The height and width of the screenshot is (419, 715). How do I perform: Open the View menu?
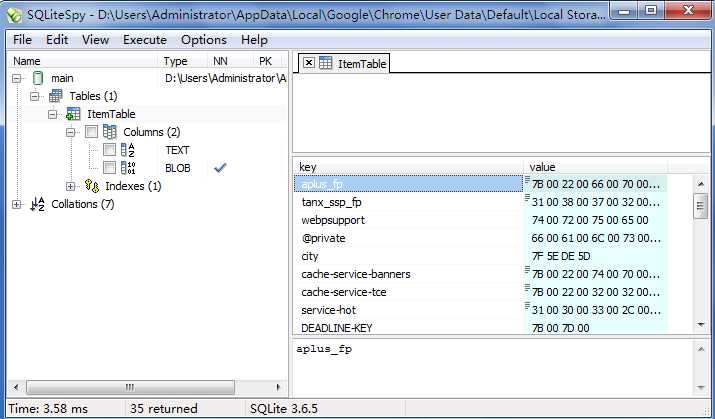pos(95,40)
